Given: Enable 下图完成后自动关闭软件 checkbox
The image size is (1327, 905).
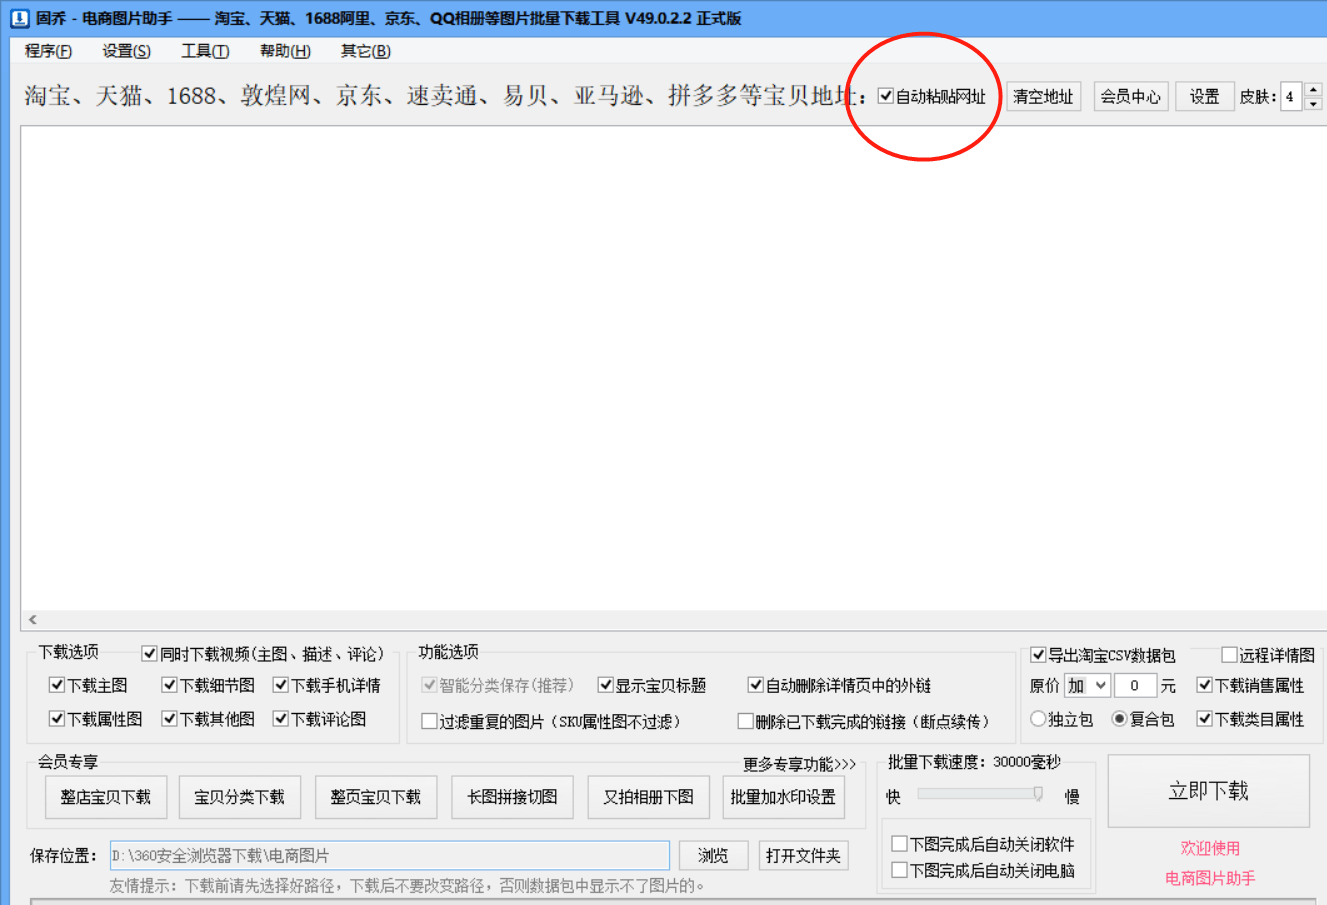Looking at the screenshot, I should click(x=899, y=844).
